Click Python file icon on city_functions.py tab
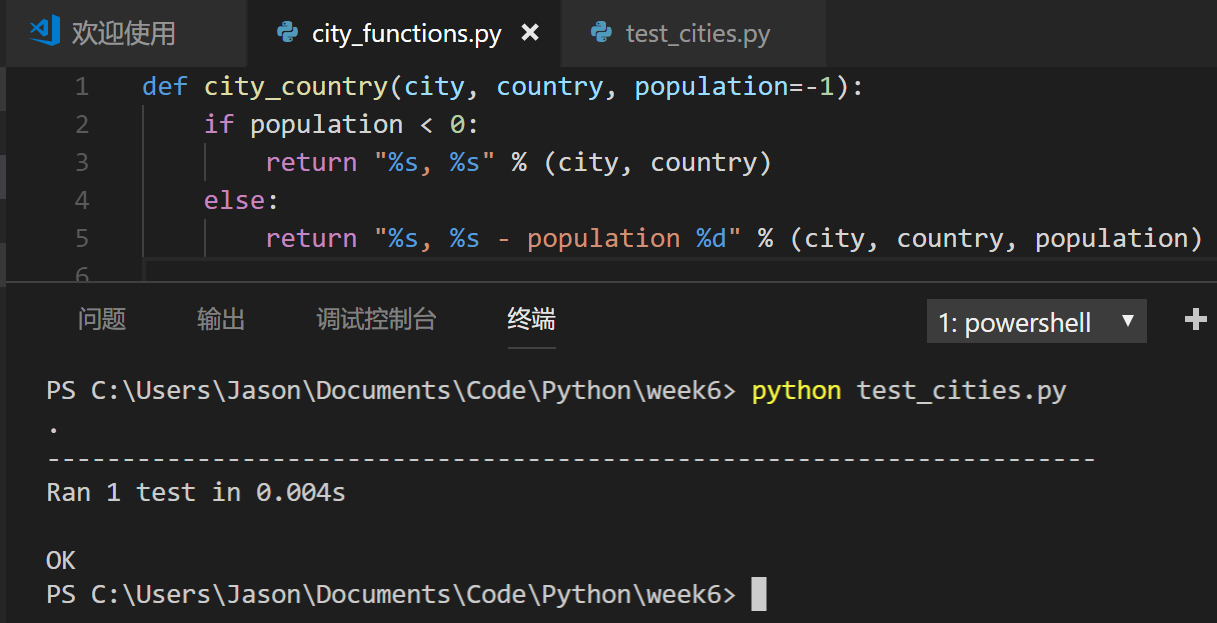The image size is (1217, 623). tap(288, 33)
